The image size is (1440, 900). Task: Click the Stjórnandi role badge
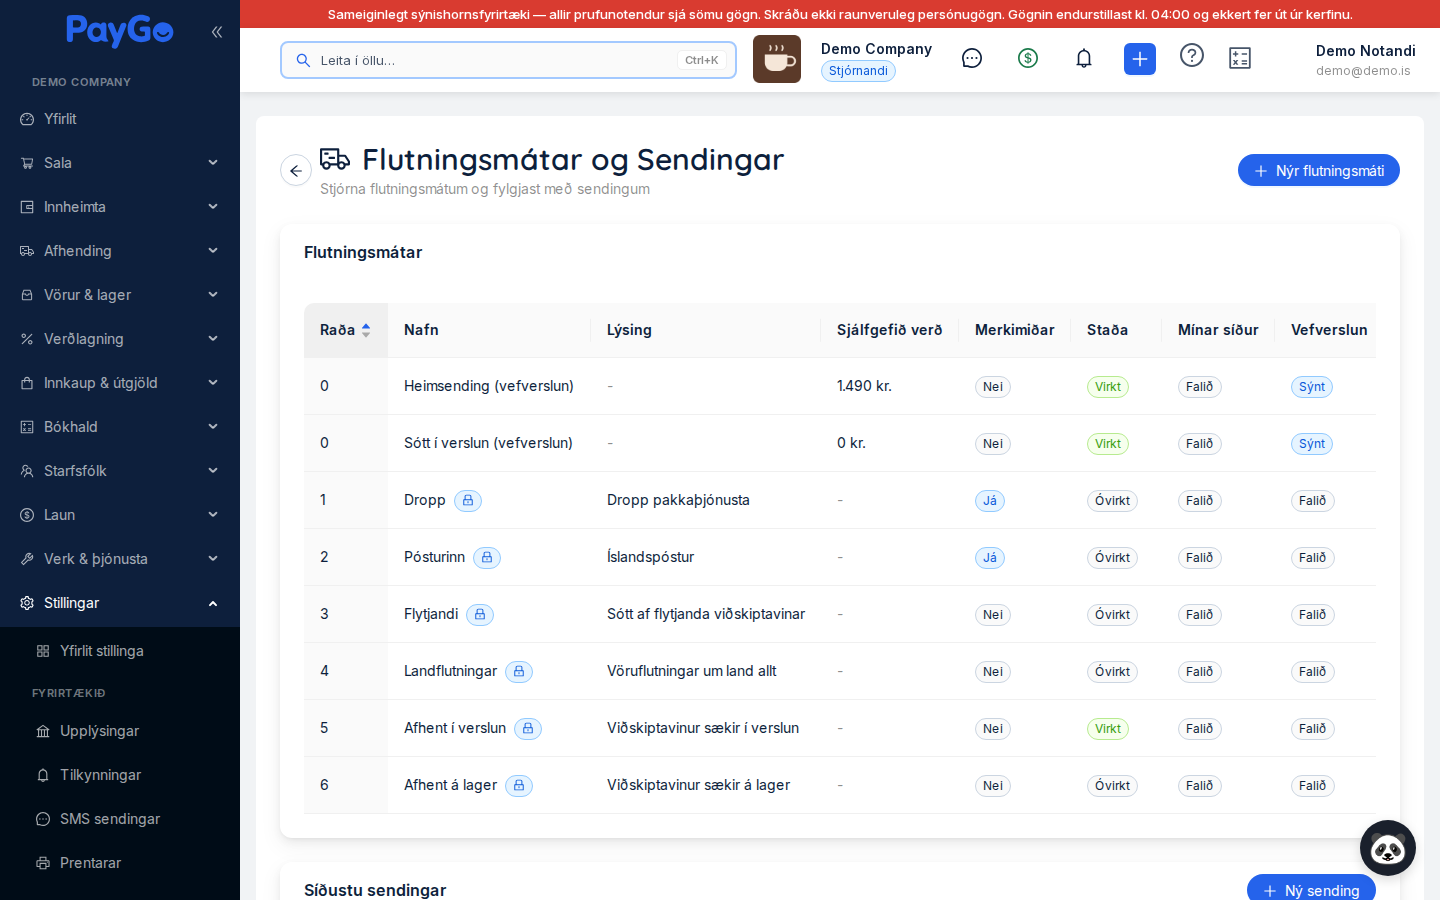[x=858, y=71]
